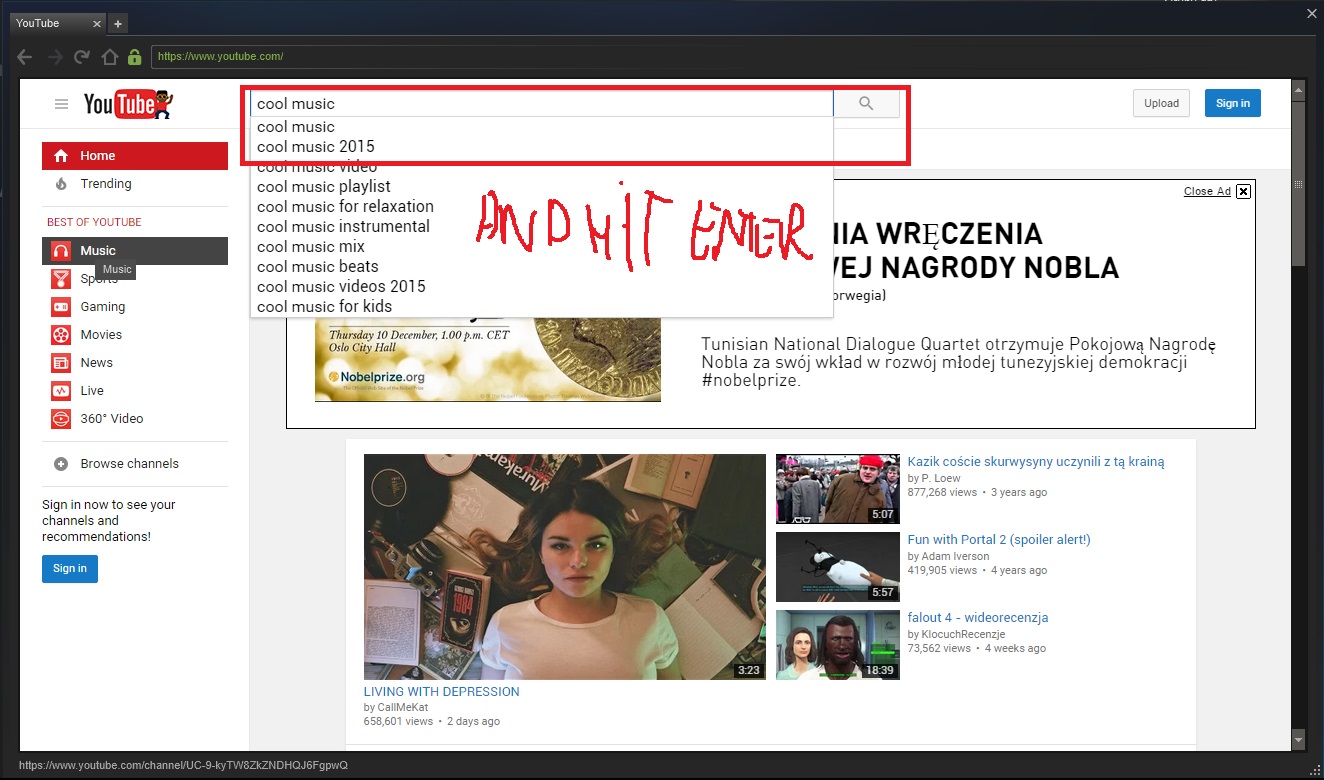Choose the suggestion reading only 'cool music'
This screenshot has height=780, width=1324.
(541, 127)
